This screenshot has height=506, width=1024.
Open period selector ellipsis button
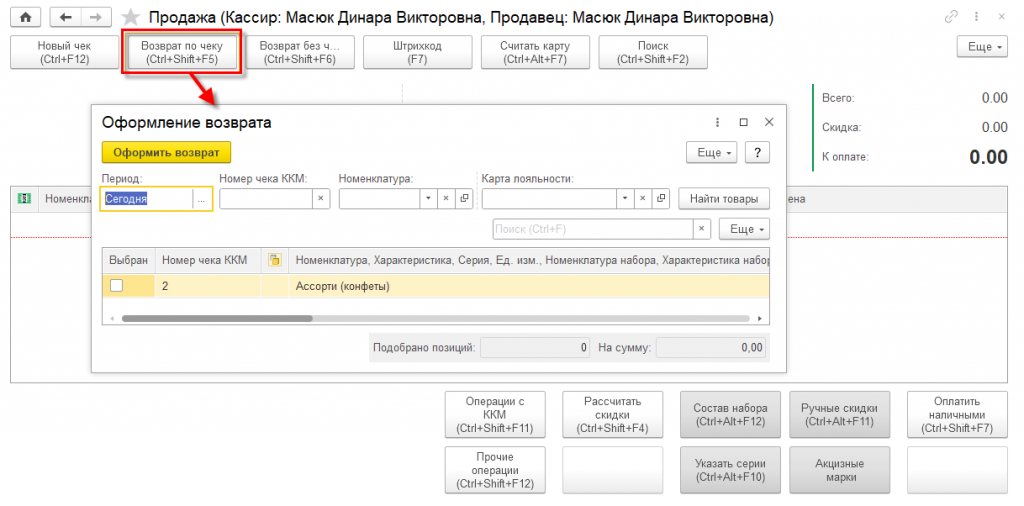[201, 200]
